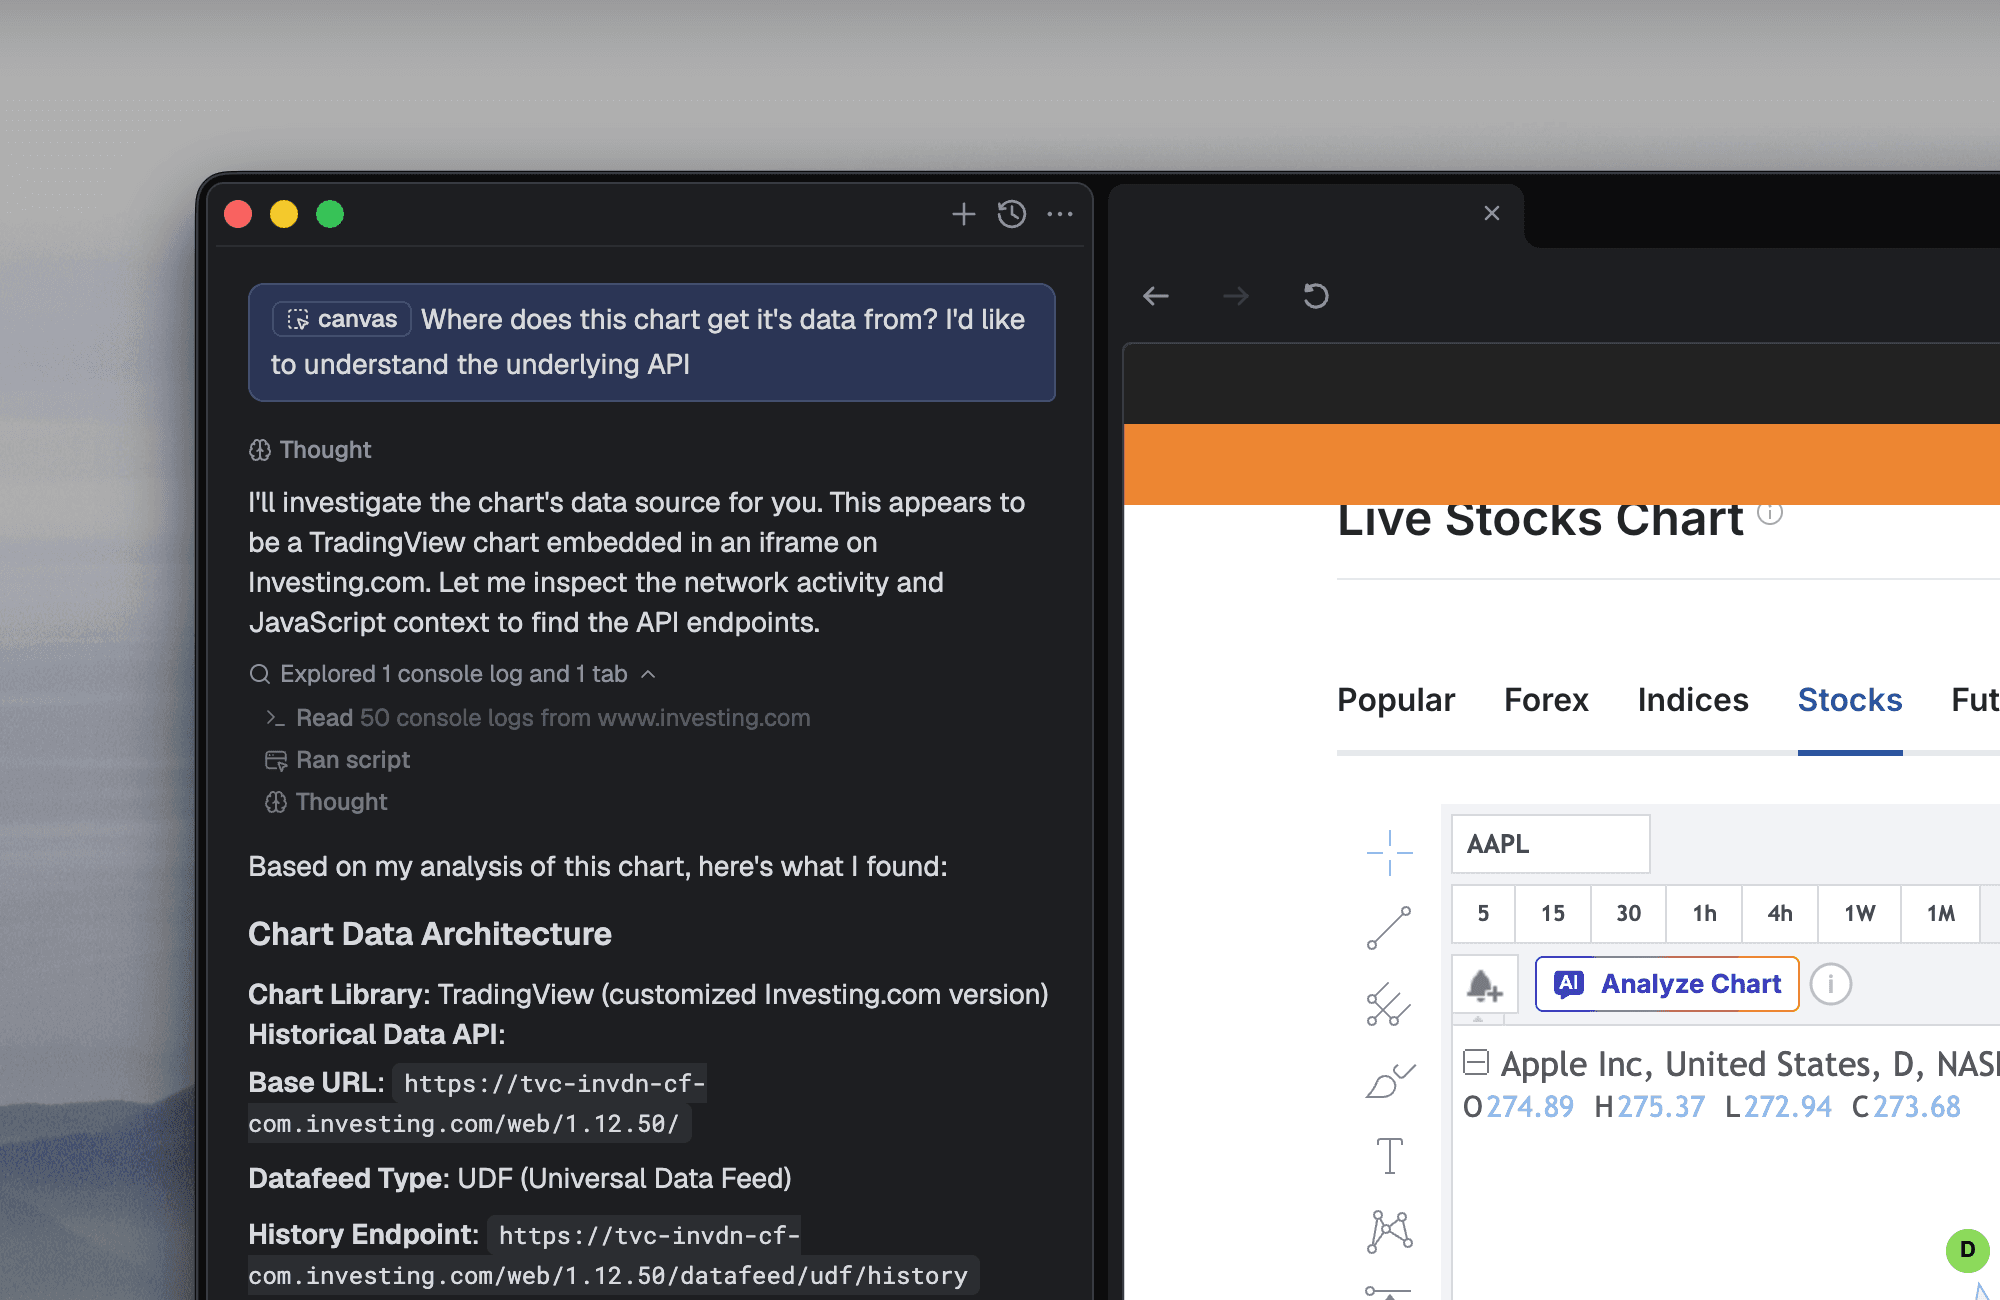Select the pitchfork drawing tool

[x=1389, y=1004]
